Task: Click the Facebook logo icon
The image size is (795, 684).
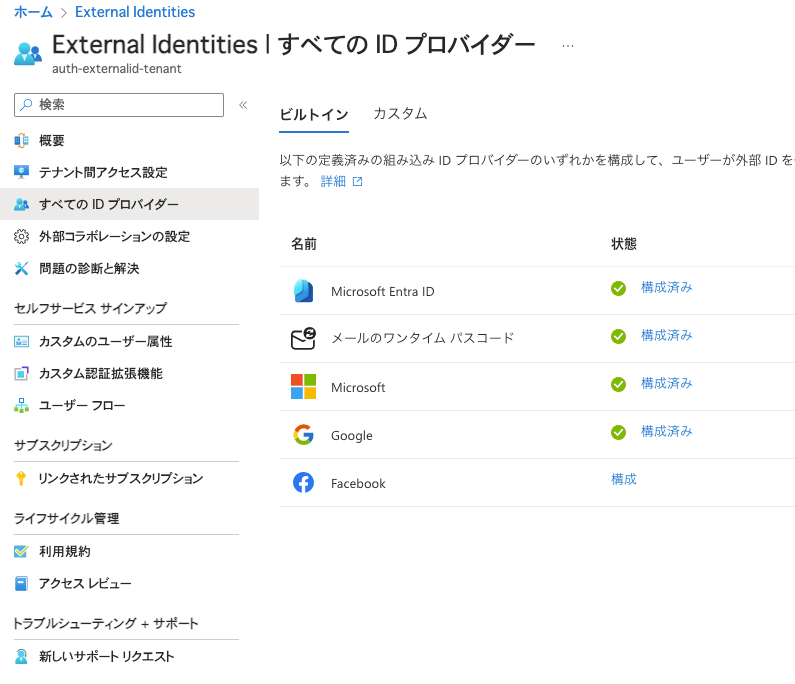Action: point(303,483)
